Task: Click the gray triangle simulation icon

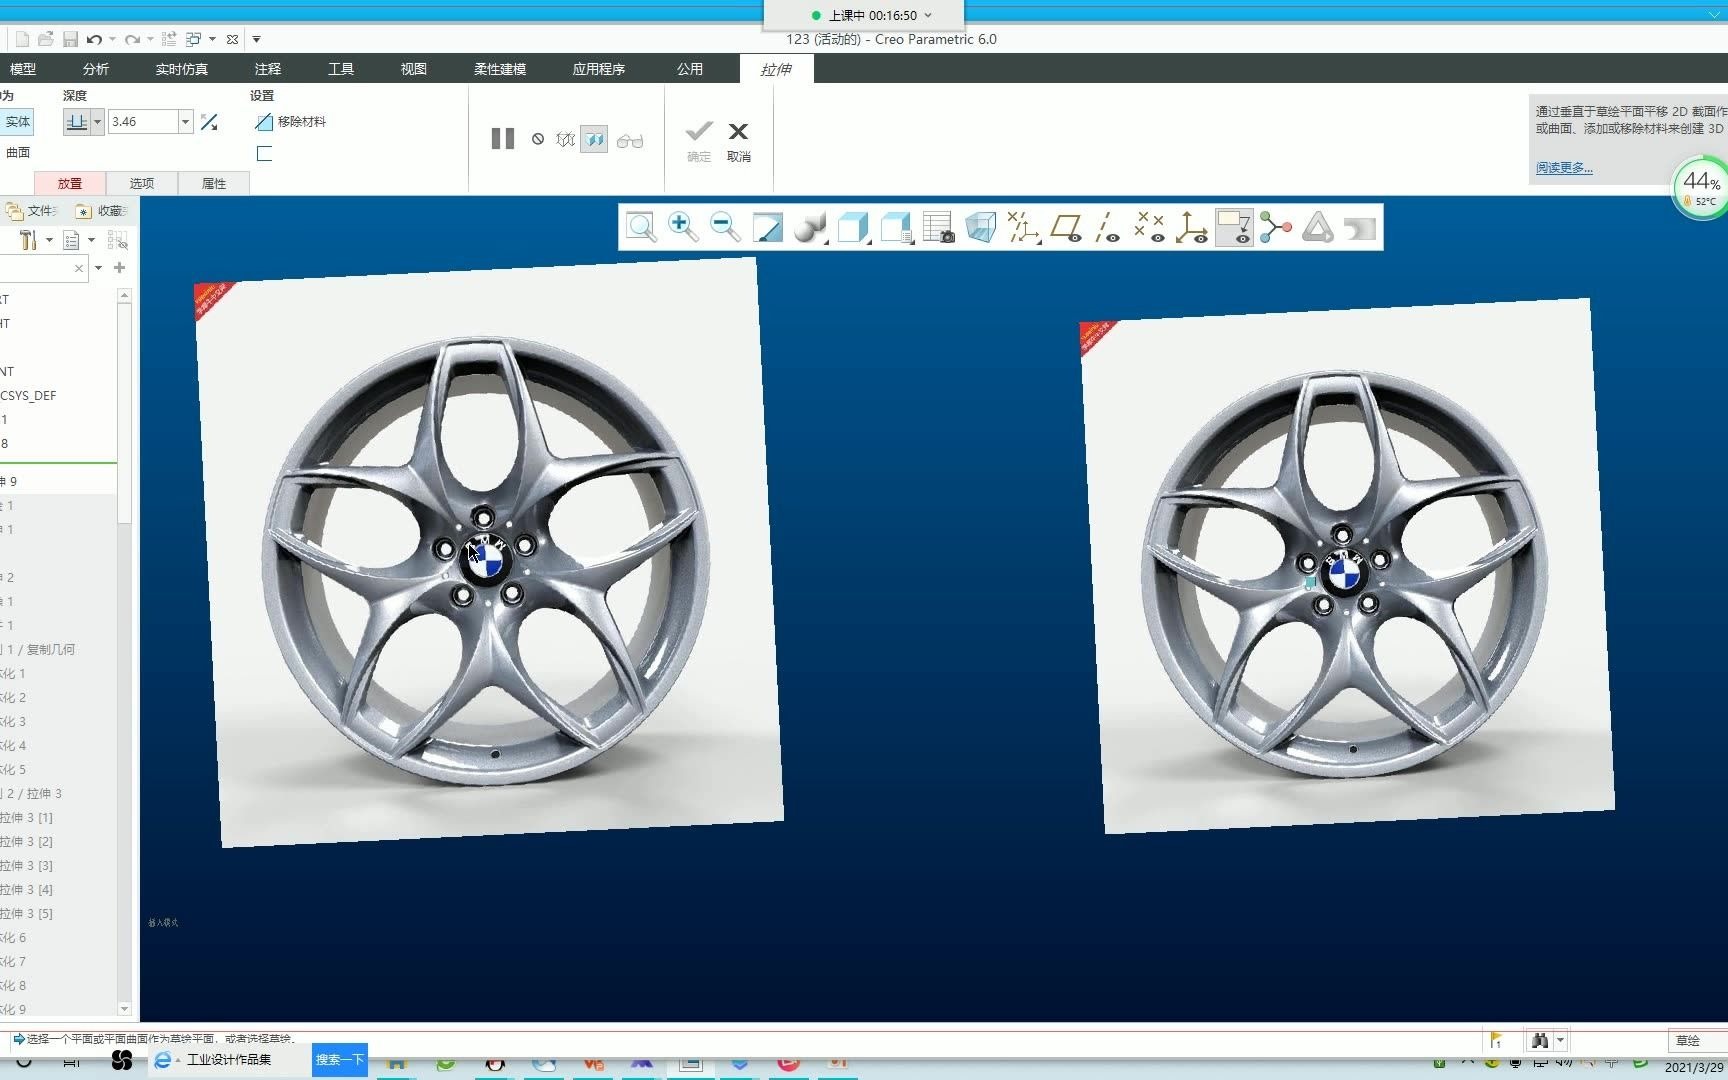Action: pyautogui.click(x=1317, y=228)
